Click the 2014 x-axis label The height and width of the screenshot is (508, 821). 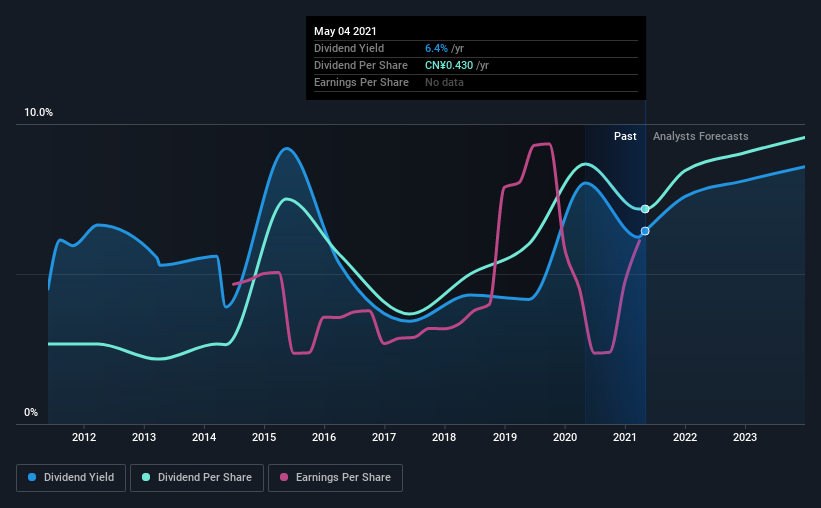click(204, 437)
